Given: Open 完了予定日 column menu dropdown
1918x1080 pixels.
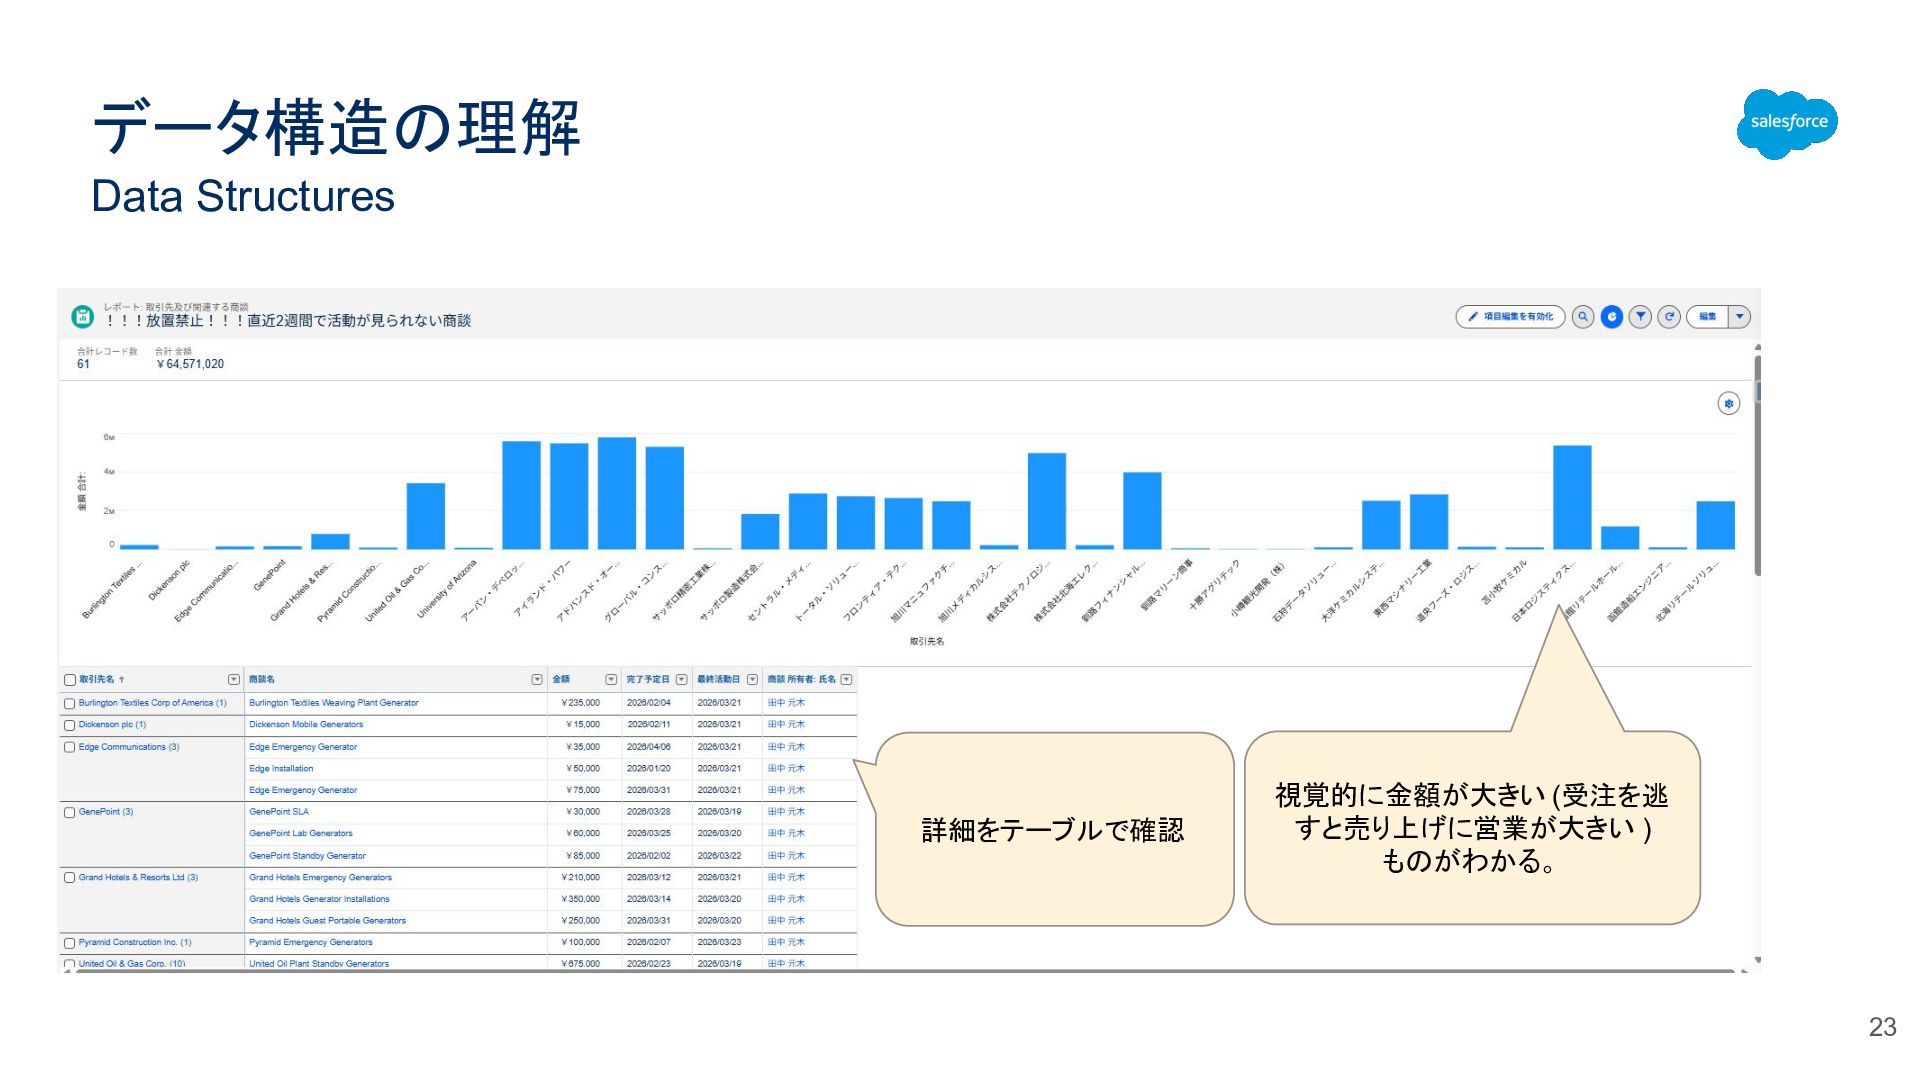Looking at the screenshot, I should [682, 680].
